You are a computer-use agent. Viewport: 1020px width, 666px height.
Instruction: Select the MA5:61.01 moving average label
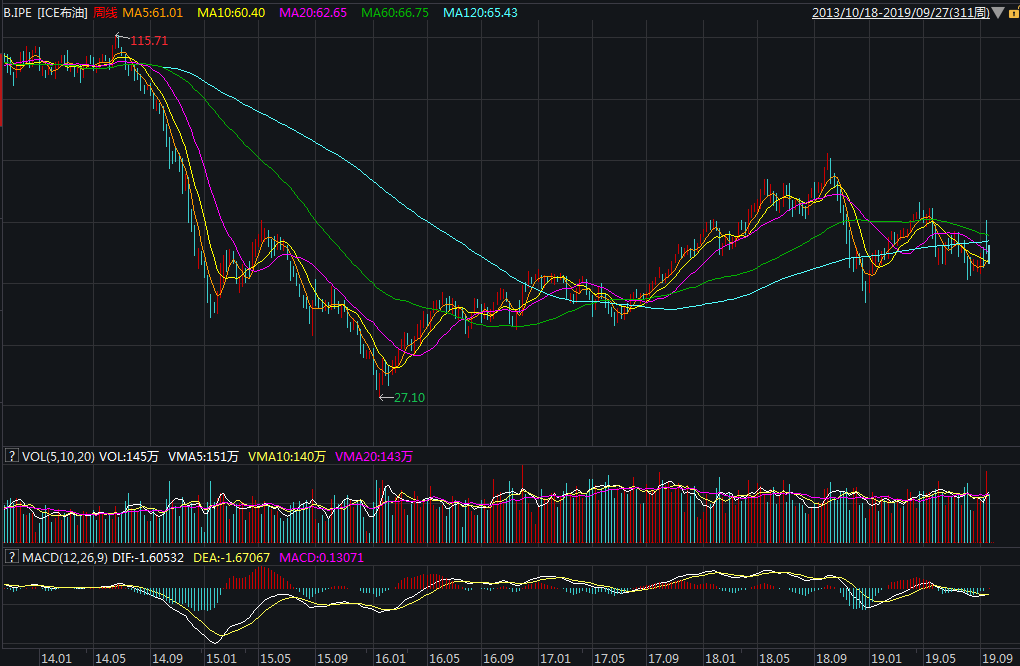click(x=152, y=13)
